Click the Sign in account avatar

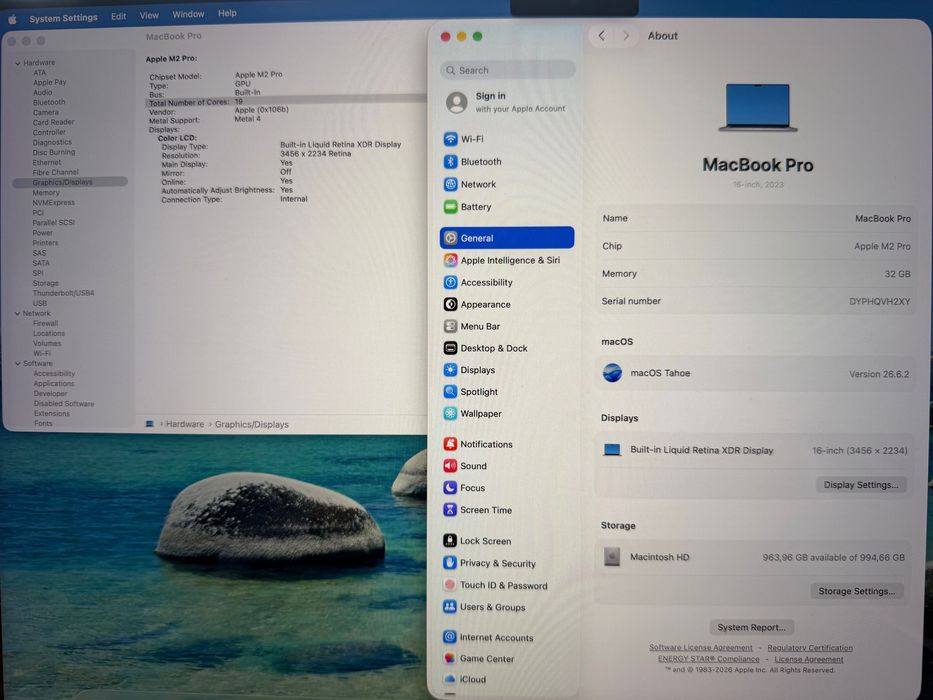coord(456,102)
